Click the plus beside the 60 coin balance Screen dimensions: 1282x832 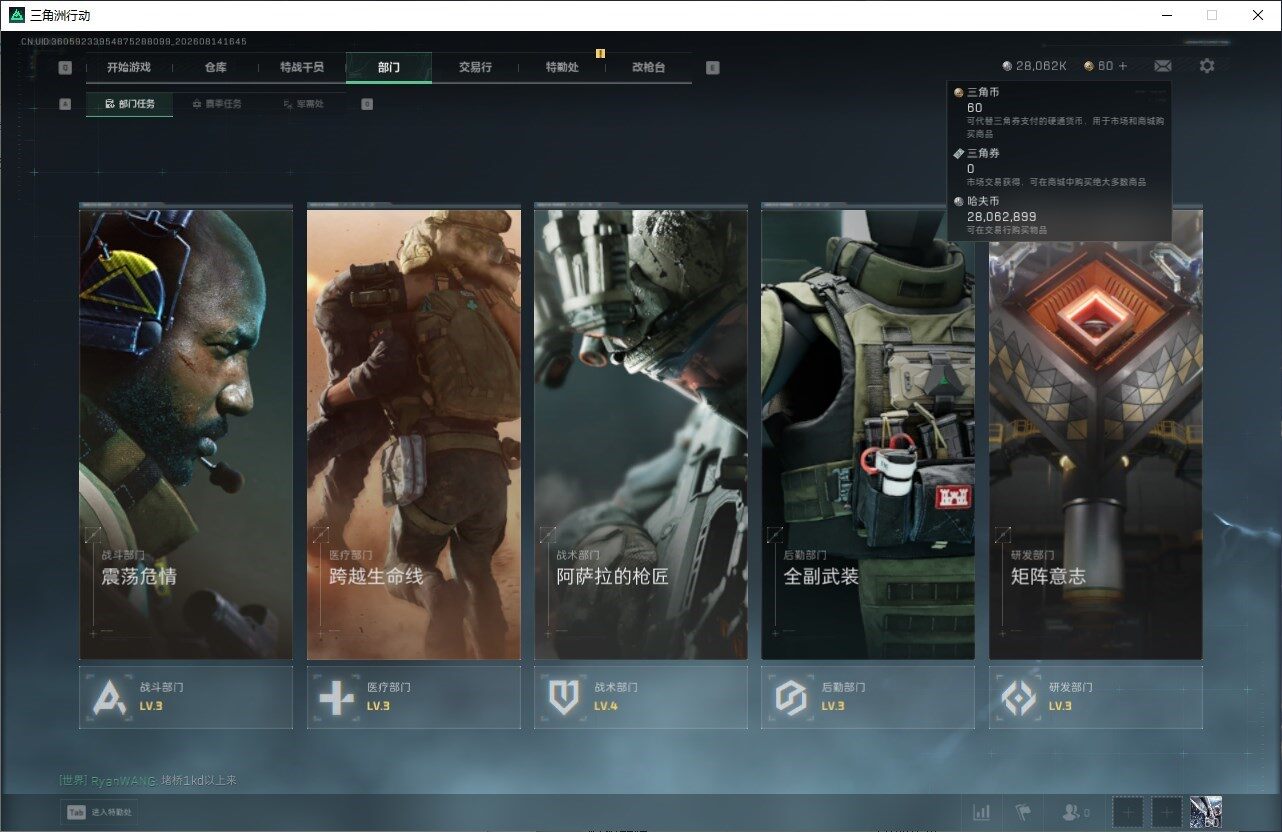pyautogui.click(x=1123, y=66)
